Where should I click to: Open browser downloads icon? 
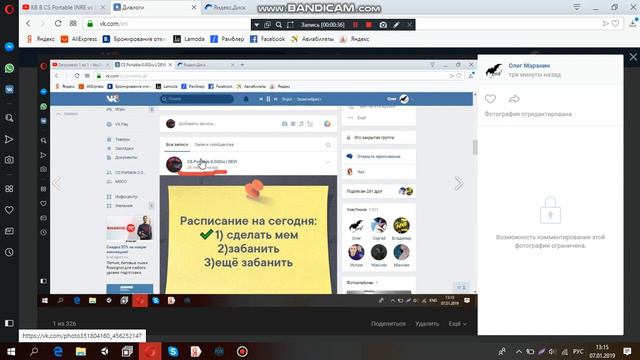point(633,23)
